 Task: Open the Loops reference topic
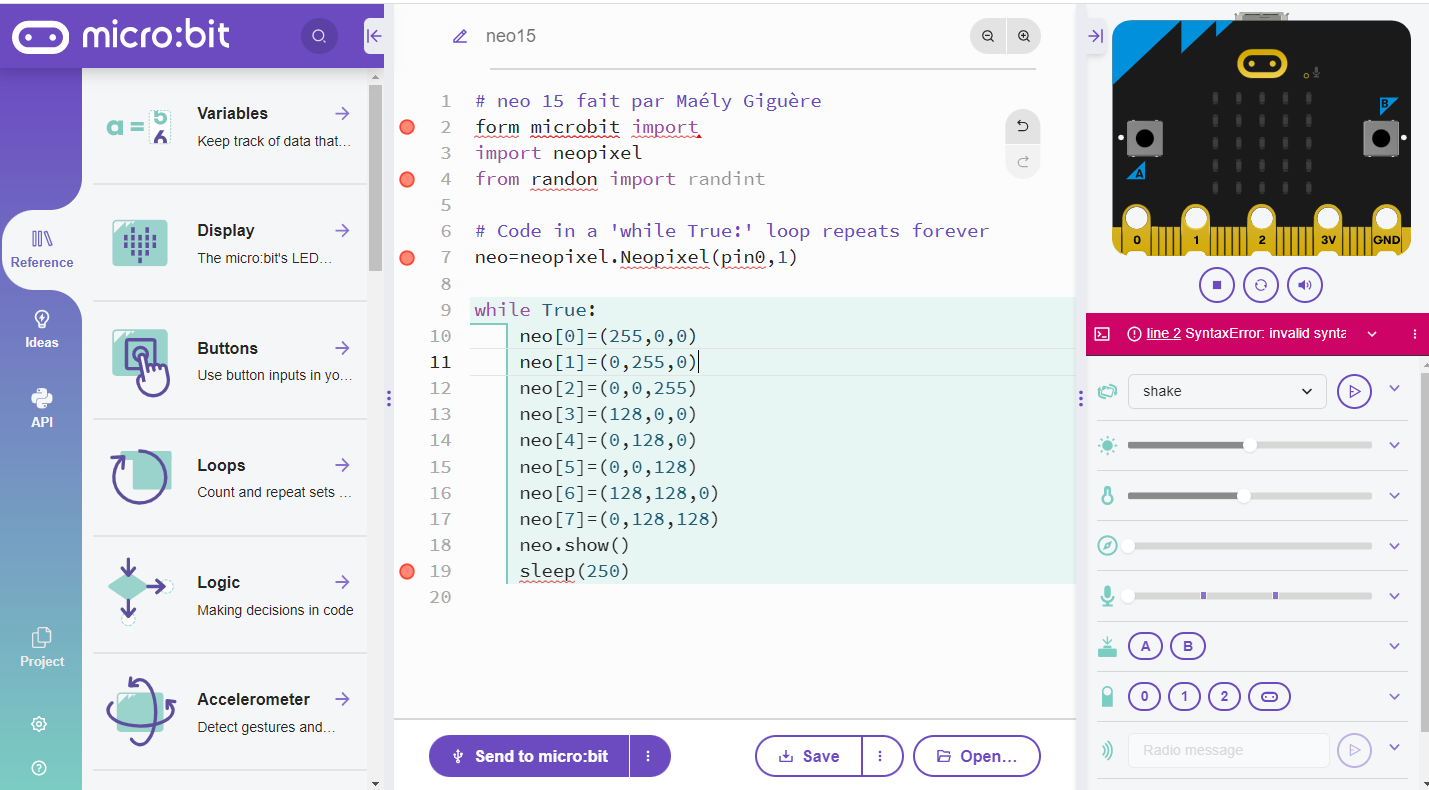pos(230,477)
